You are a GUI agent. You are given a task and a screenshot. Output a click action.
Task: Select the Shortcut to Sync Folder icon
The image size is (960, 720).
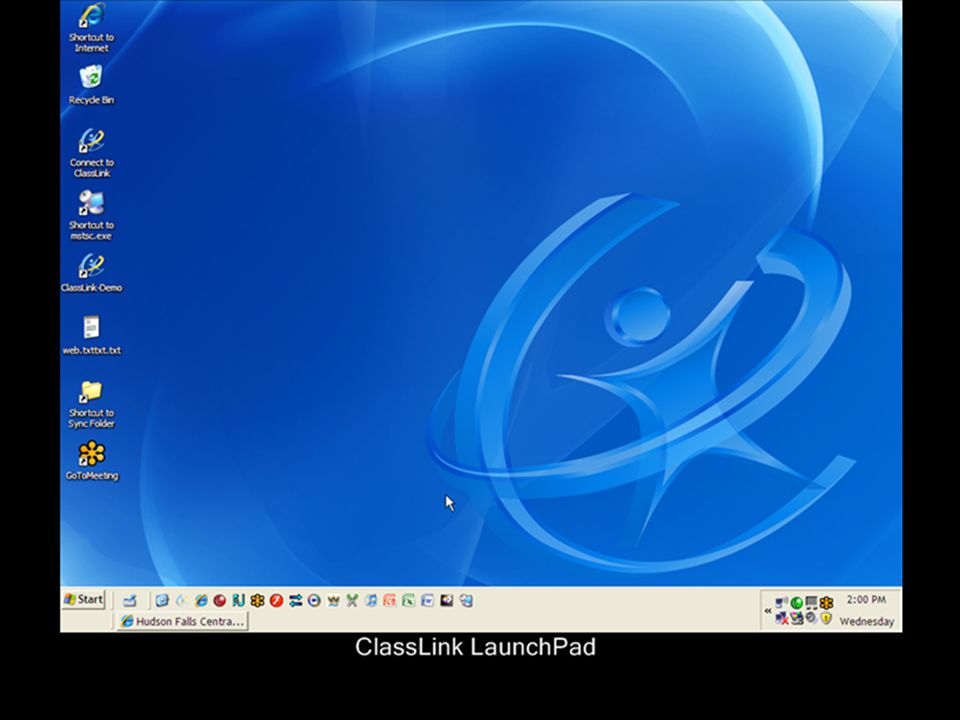(x=91, y=404)
